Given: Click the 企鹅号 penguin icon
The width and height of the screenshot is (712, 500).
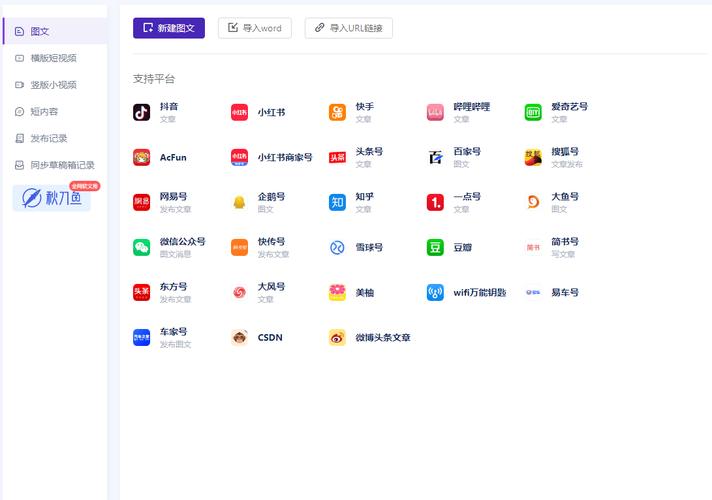Looking at the screenshot, I should tap(239, 202).
